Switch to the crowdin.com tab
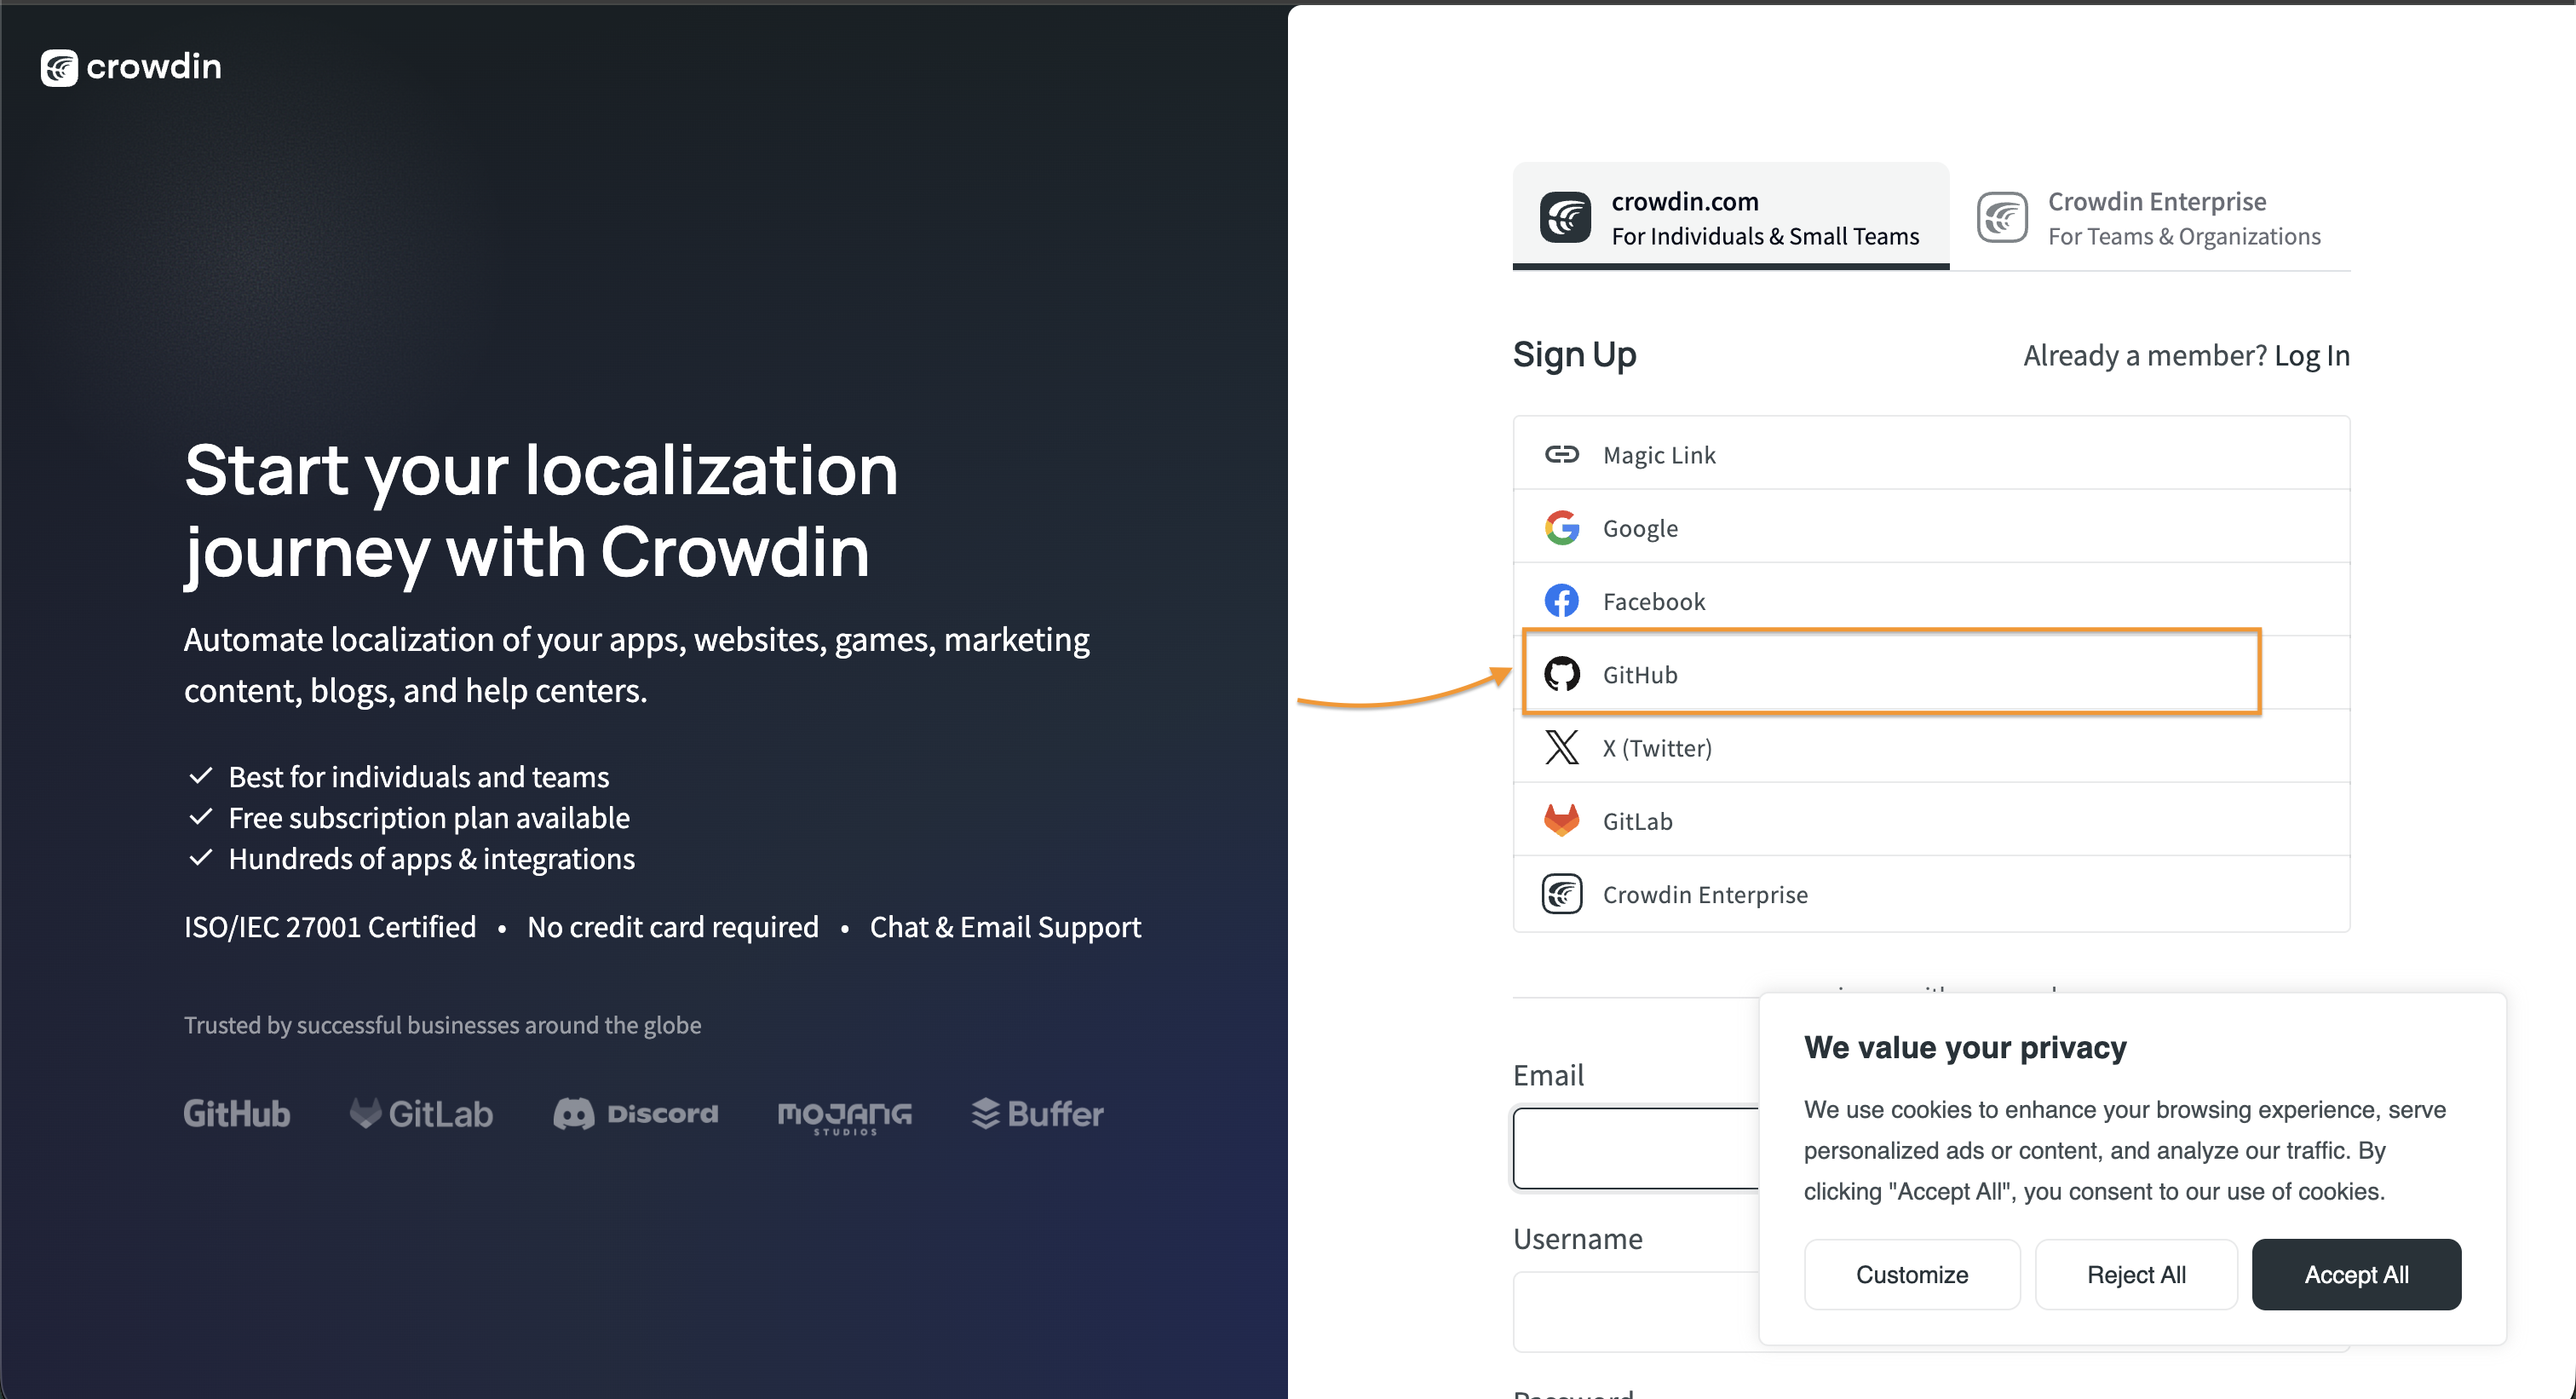Screen dimensions: 2576x1399 [1730, 217]
